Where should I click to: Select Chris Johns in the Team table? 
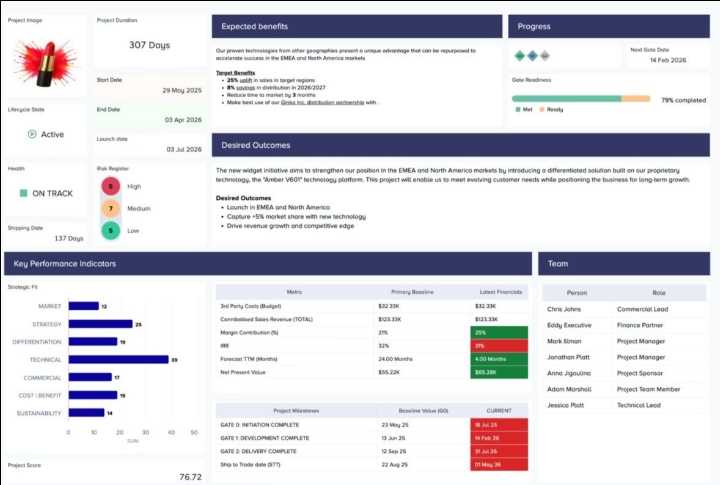pyautogui.click(x=564, y=309)
